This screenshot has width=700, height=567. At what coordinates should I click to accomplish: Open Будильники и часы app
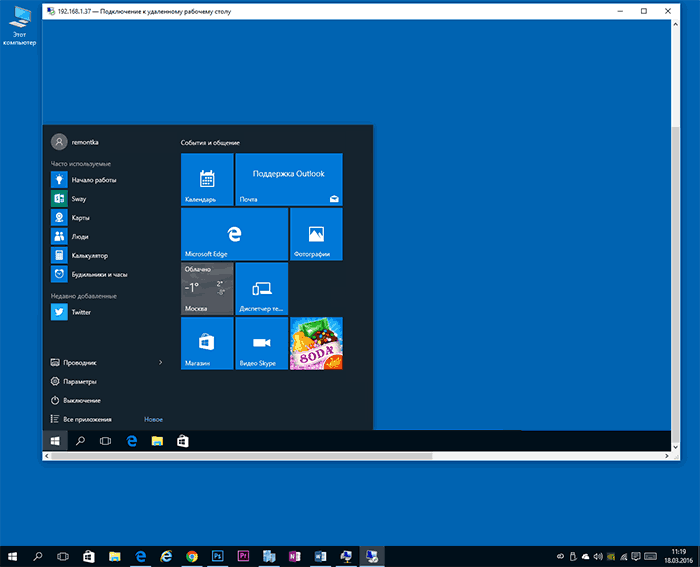click(89, 274)
